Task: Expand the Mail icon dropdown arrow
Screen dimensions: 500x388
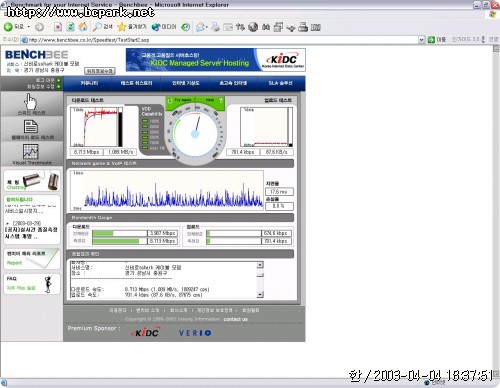Action: pos(207,27)
